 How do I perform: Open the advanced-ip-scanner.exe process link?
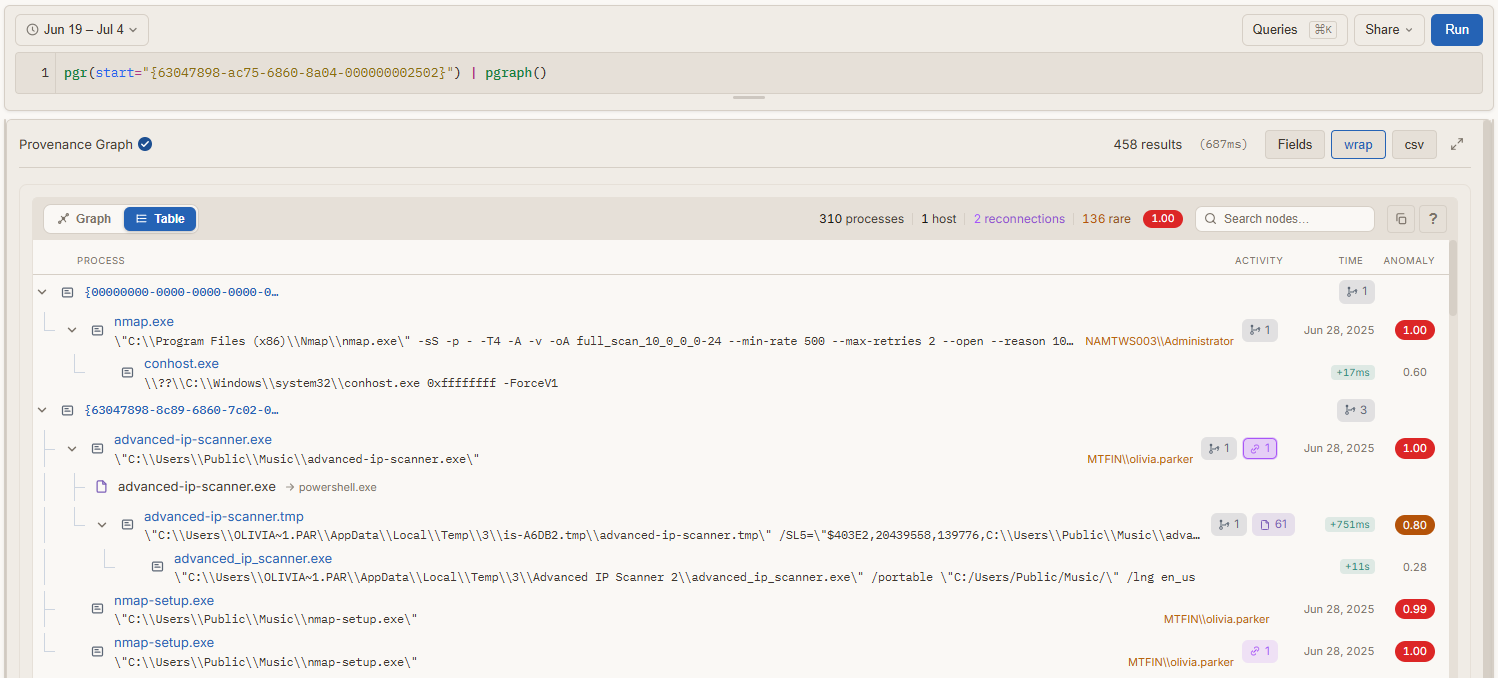pyautogui.click(x=193, y=440)
